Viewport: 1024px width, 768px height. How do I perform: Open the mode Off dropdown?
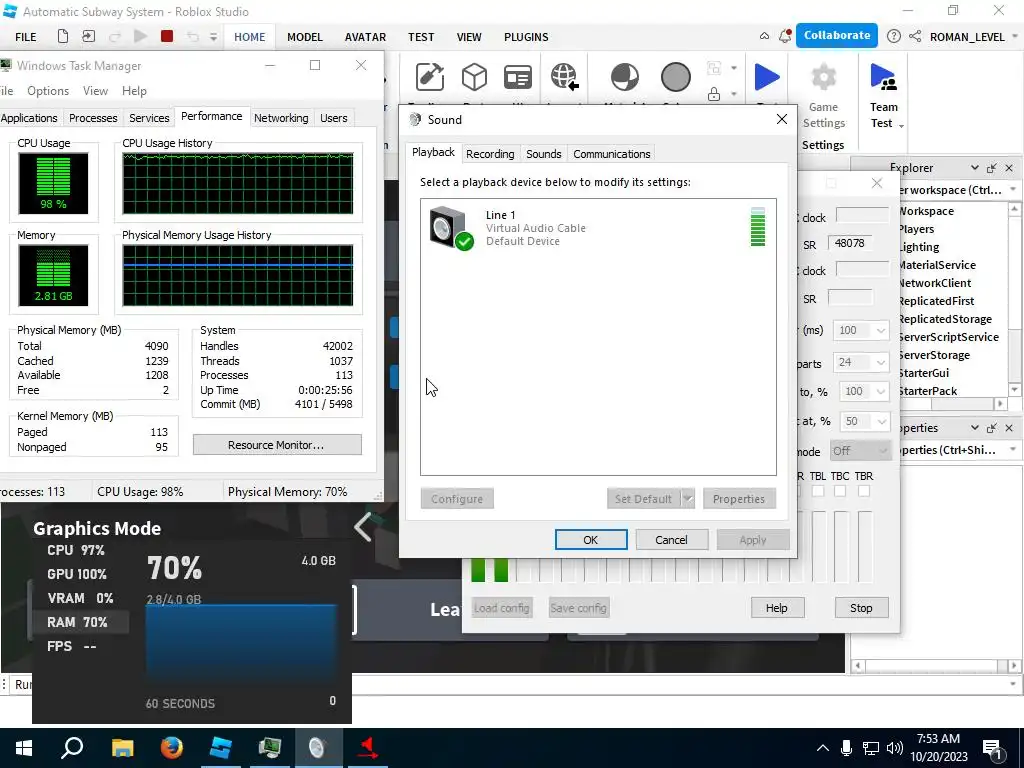860,451
